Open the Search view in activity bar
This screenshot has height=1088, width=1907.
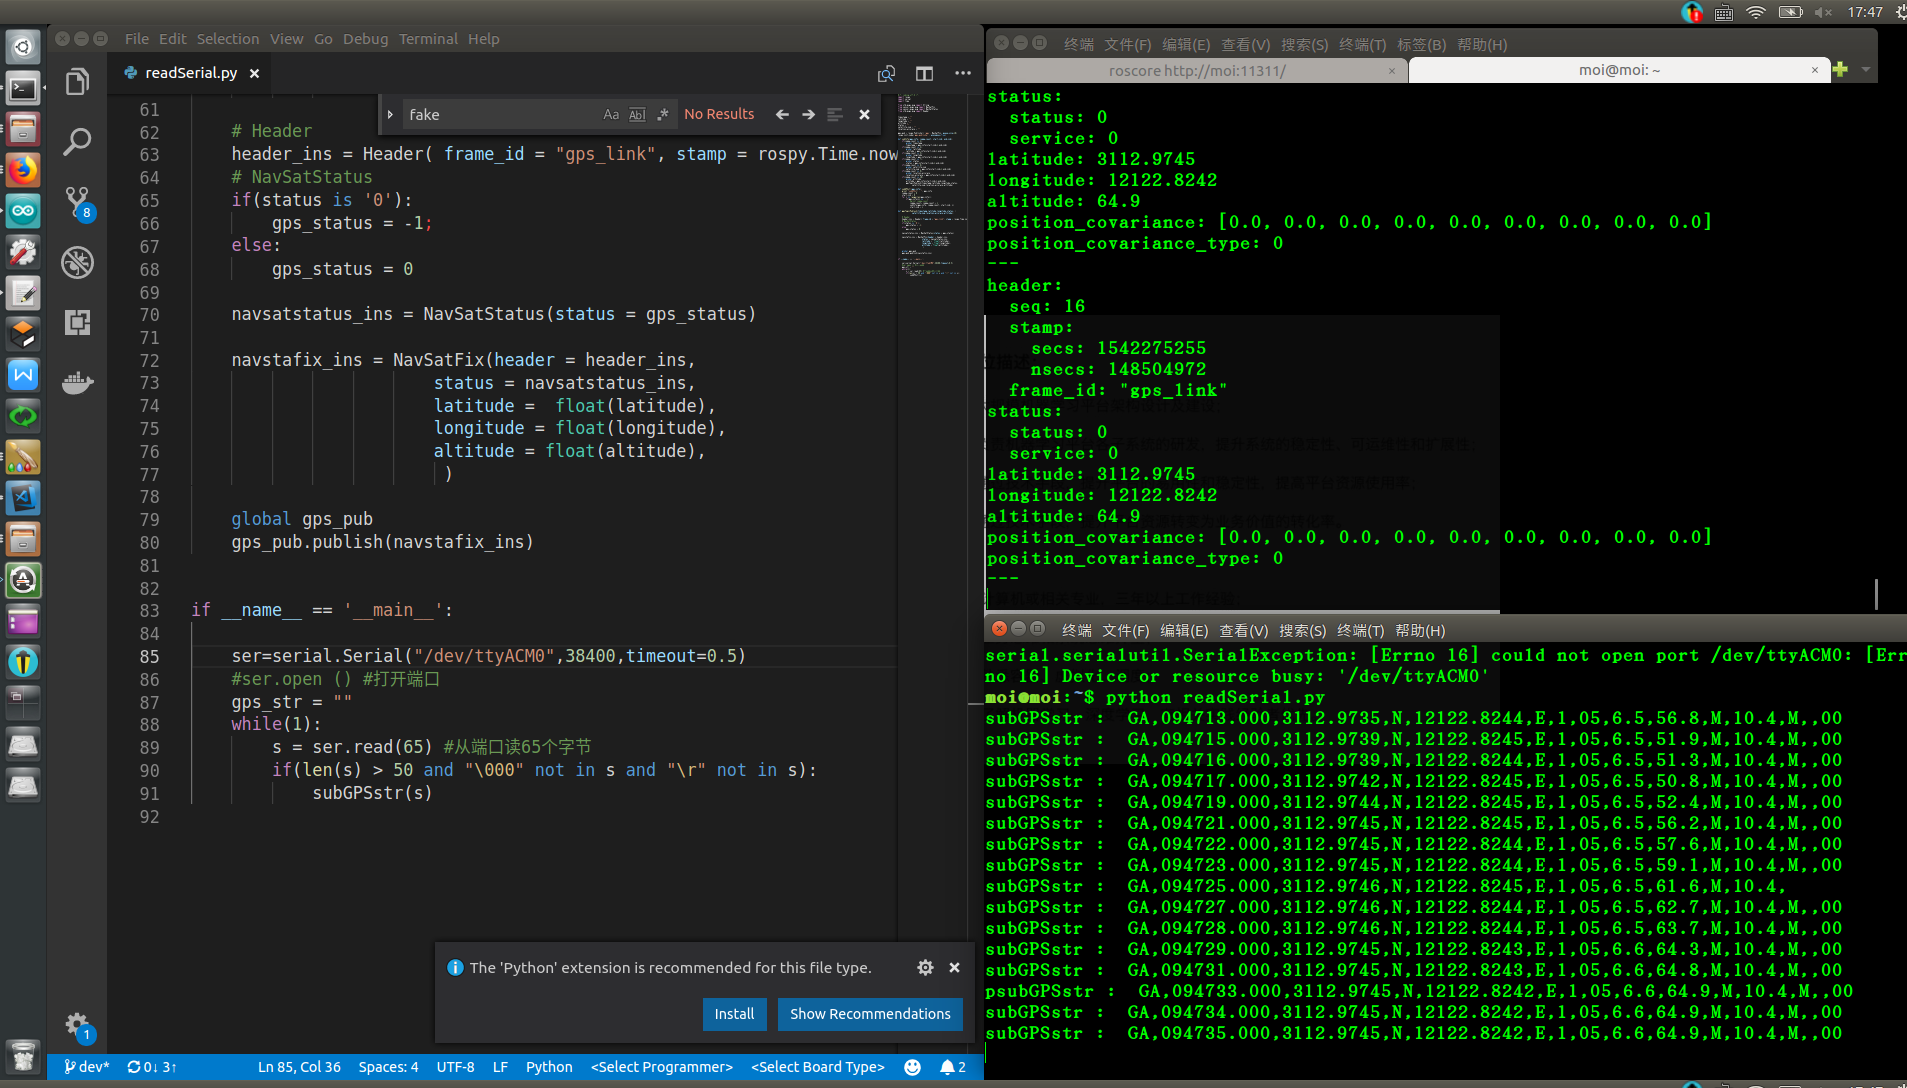coord(77,142)
